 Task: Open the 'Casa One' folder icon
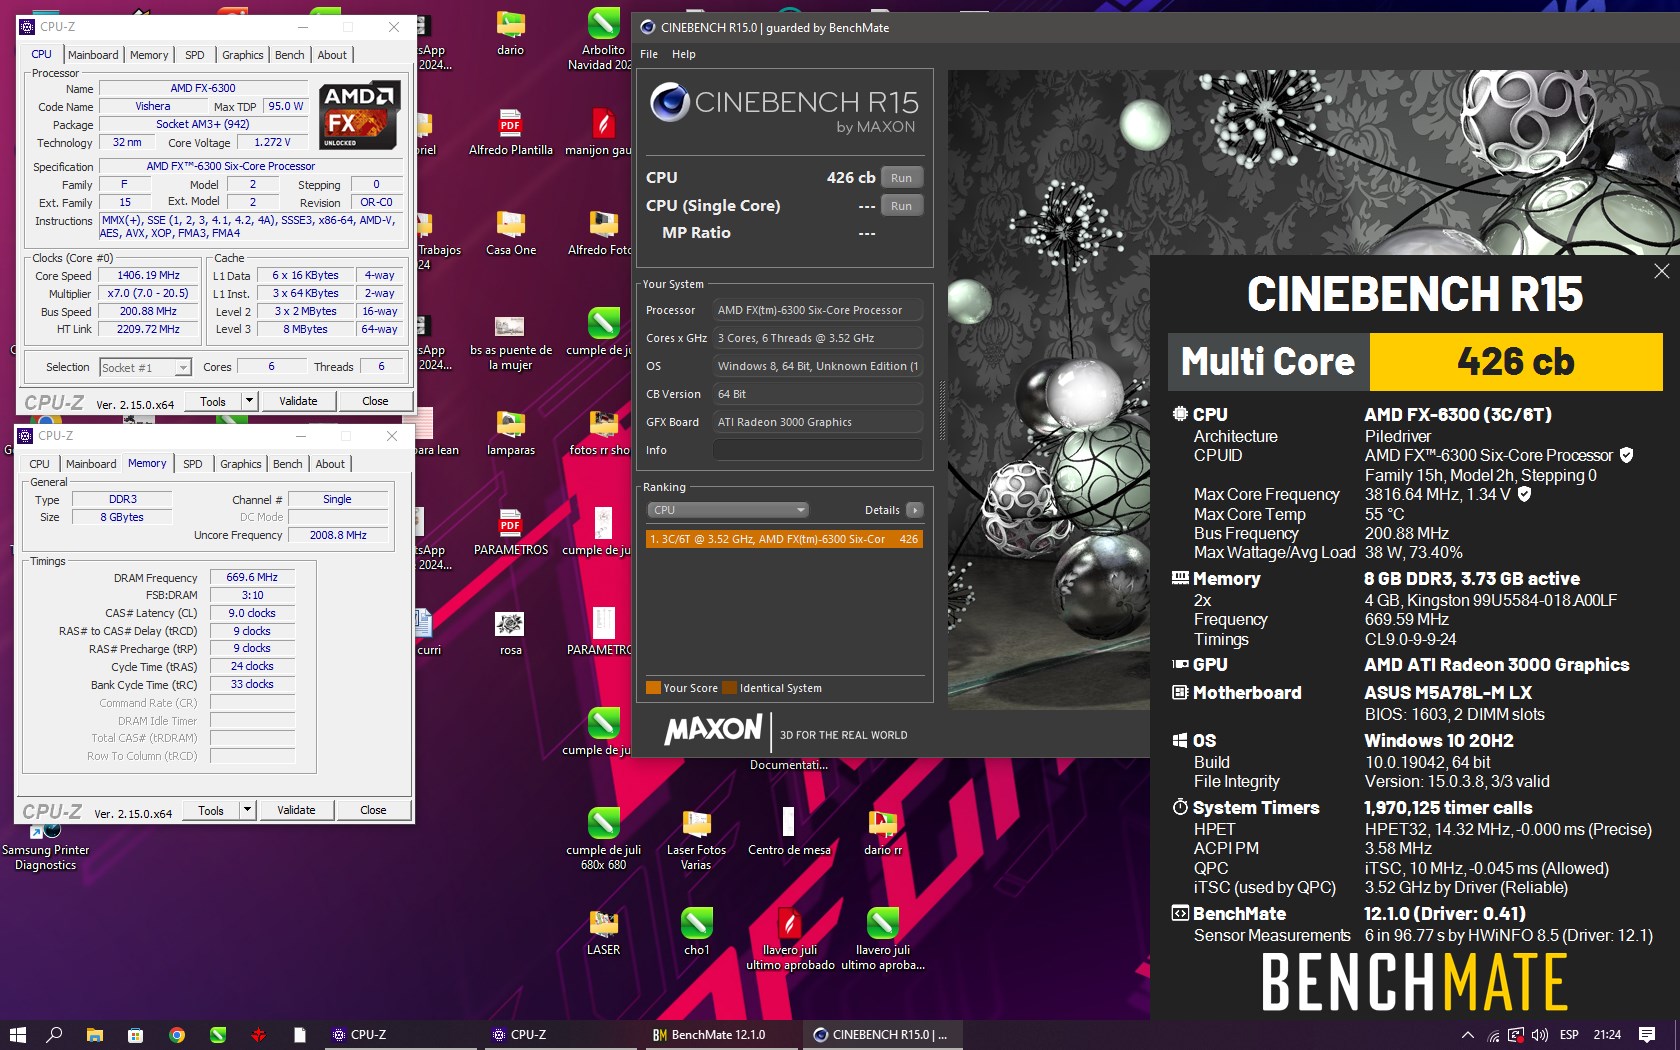510,231
